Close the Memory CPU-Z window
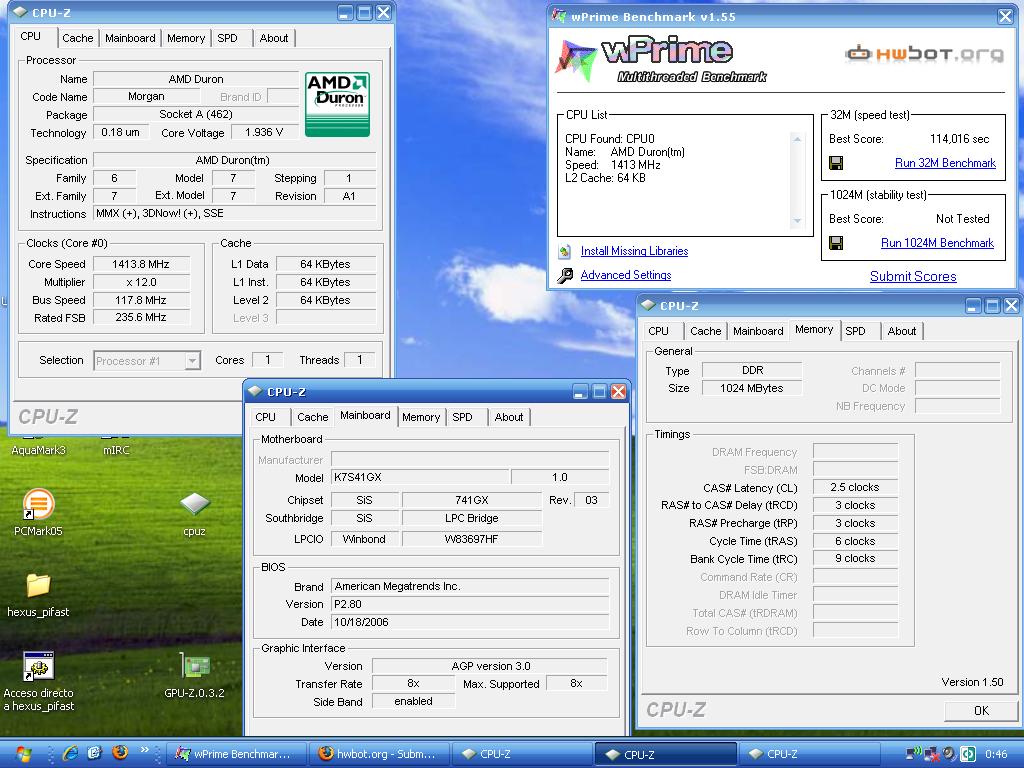This screenshot has width=1024, height=768. pos(1012,306)
